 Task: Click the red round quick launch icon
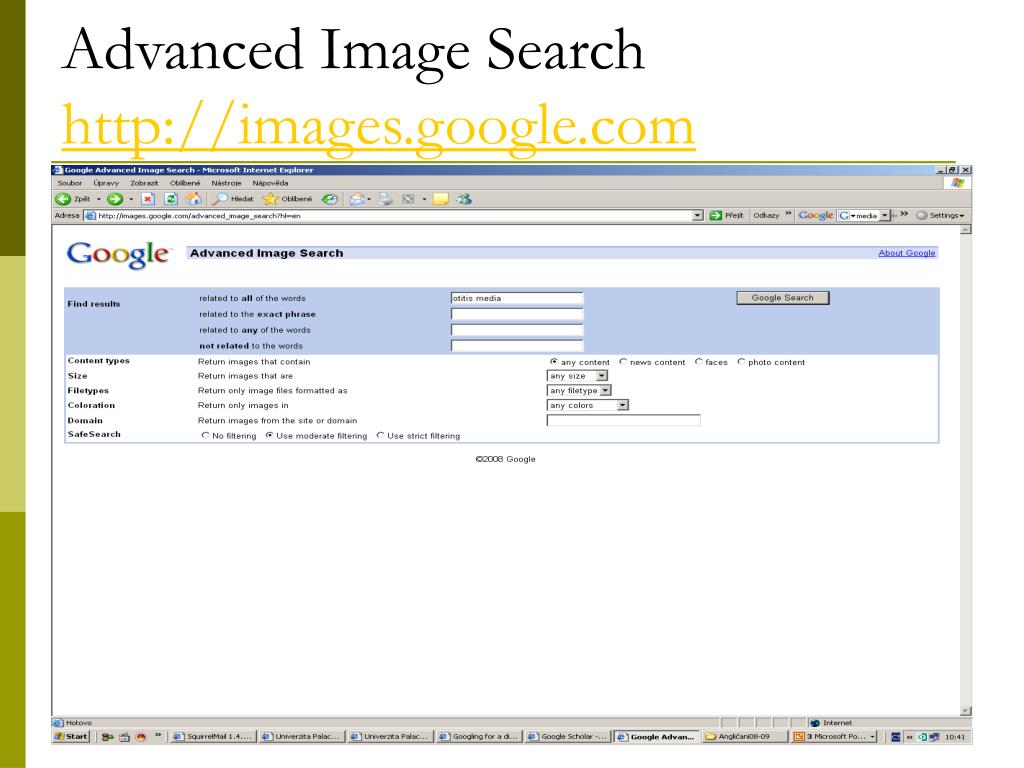tap(140, 737)
